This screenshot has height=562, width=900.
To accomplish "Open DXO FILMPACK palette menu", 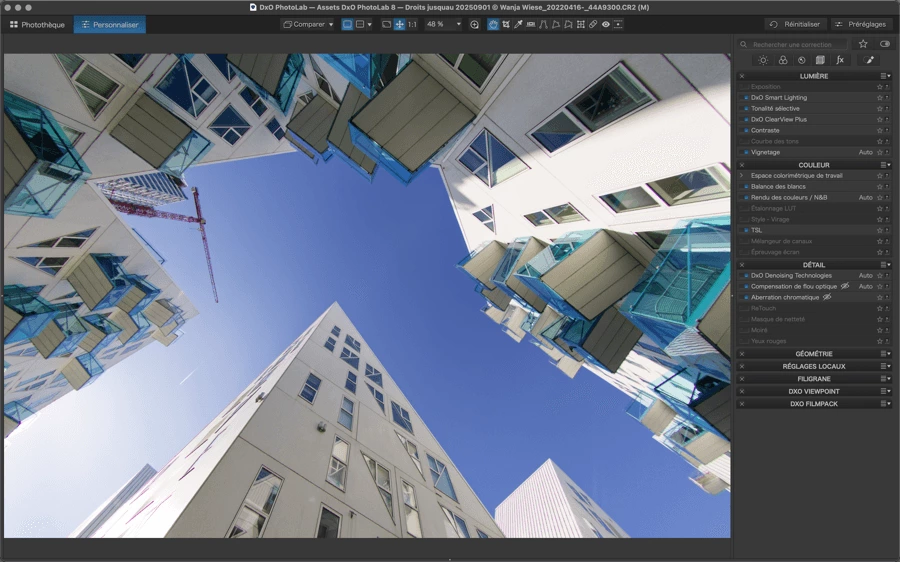I will click(x=886, y=404).
